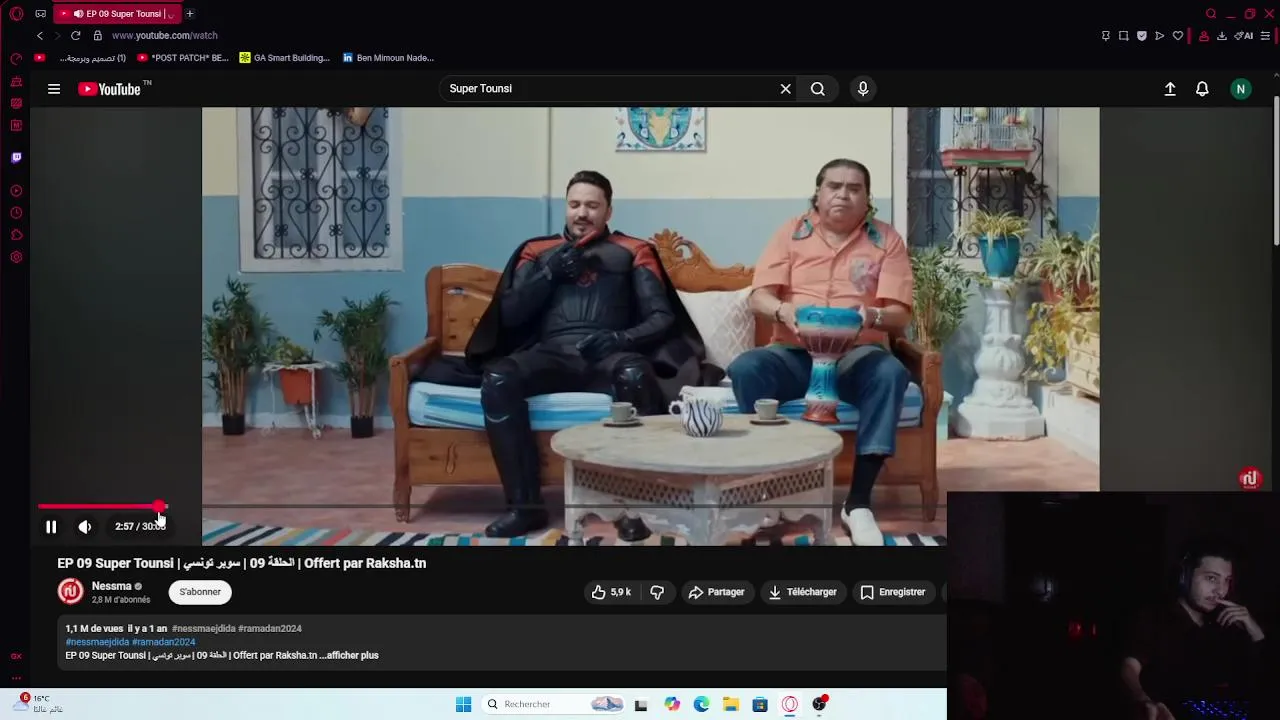The image size is (1280, 720).
Task: Open a new browser tab
Action: 189,14
